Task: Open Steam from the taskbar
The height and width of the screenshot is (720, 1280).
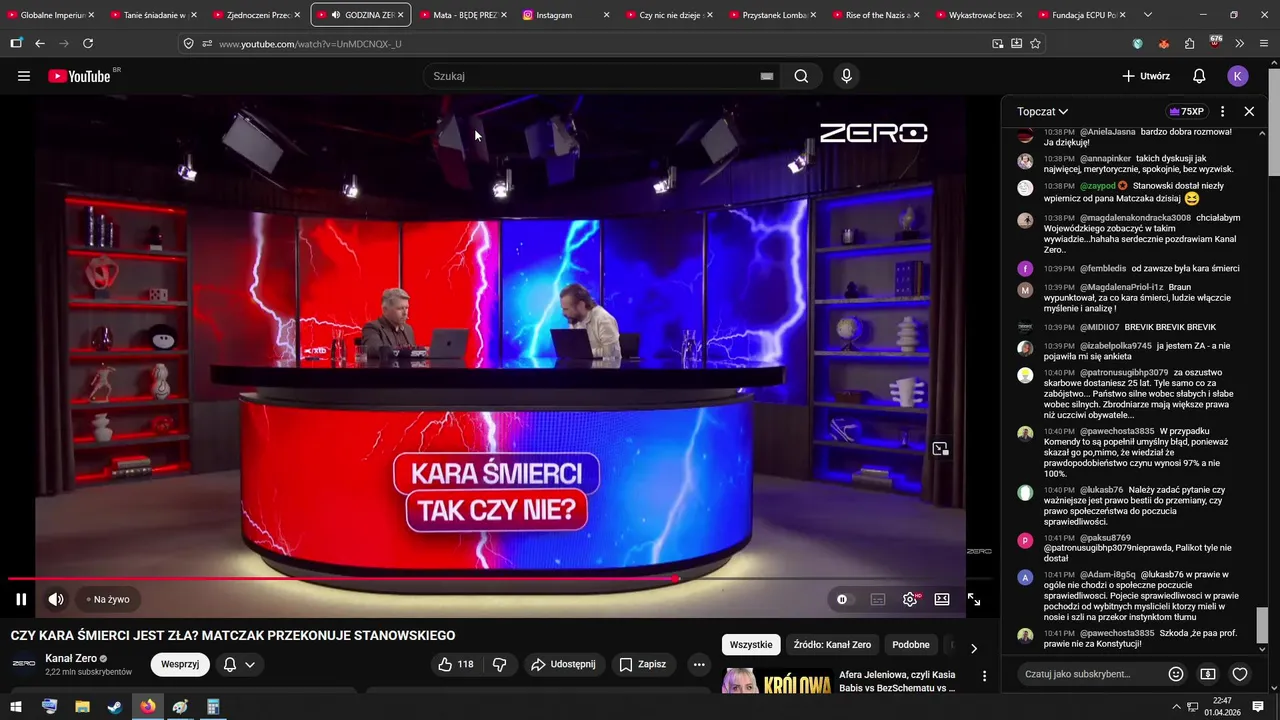Action: click(115, 706)
